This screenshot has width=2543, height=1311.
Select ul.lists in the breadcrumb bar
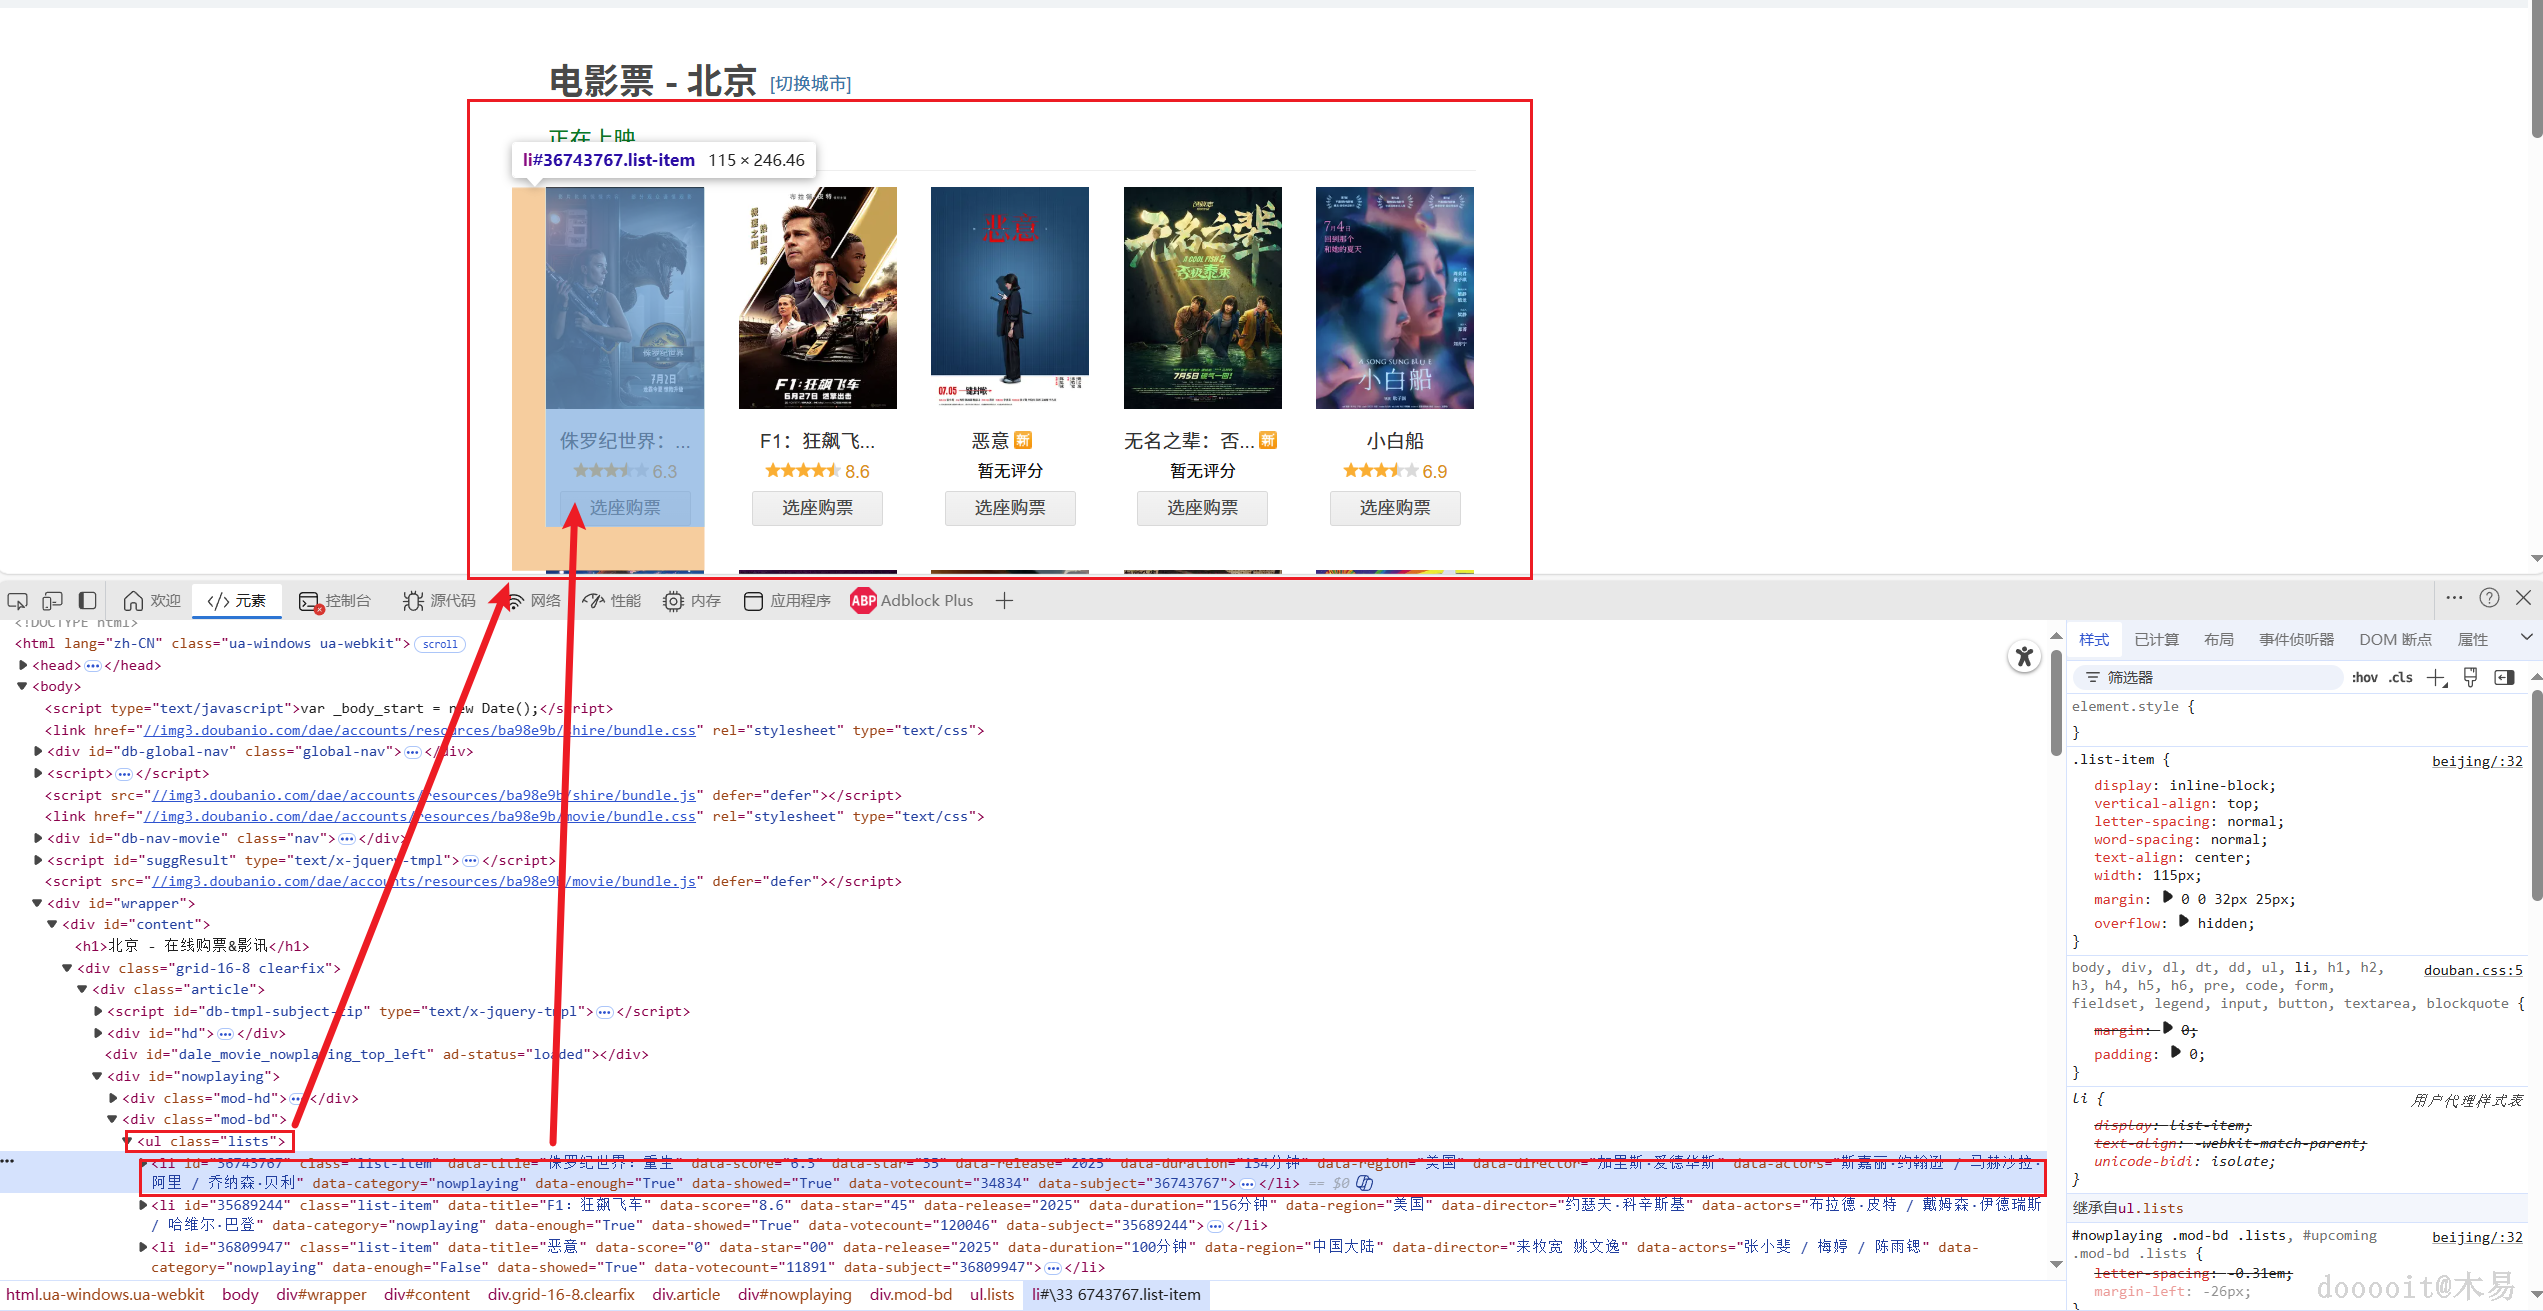(990, 1294)
